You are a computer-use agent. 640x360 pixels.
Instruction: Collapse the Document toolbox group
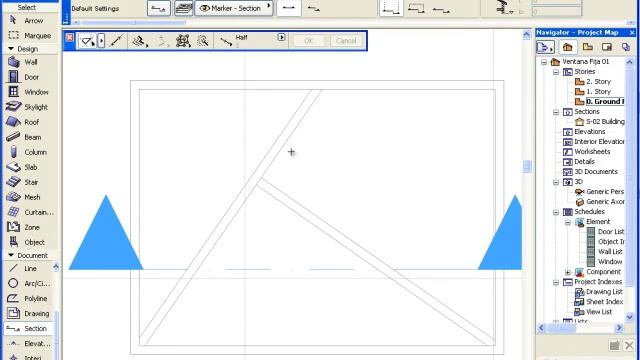pos(11,255)
